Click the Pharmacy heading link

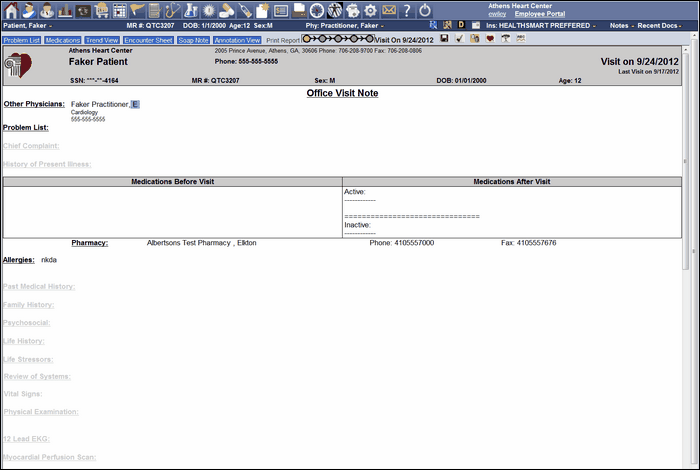(90, 243)
